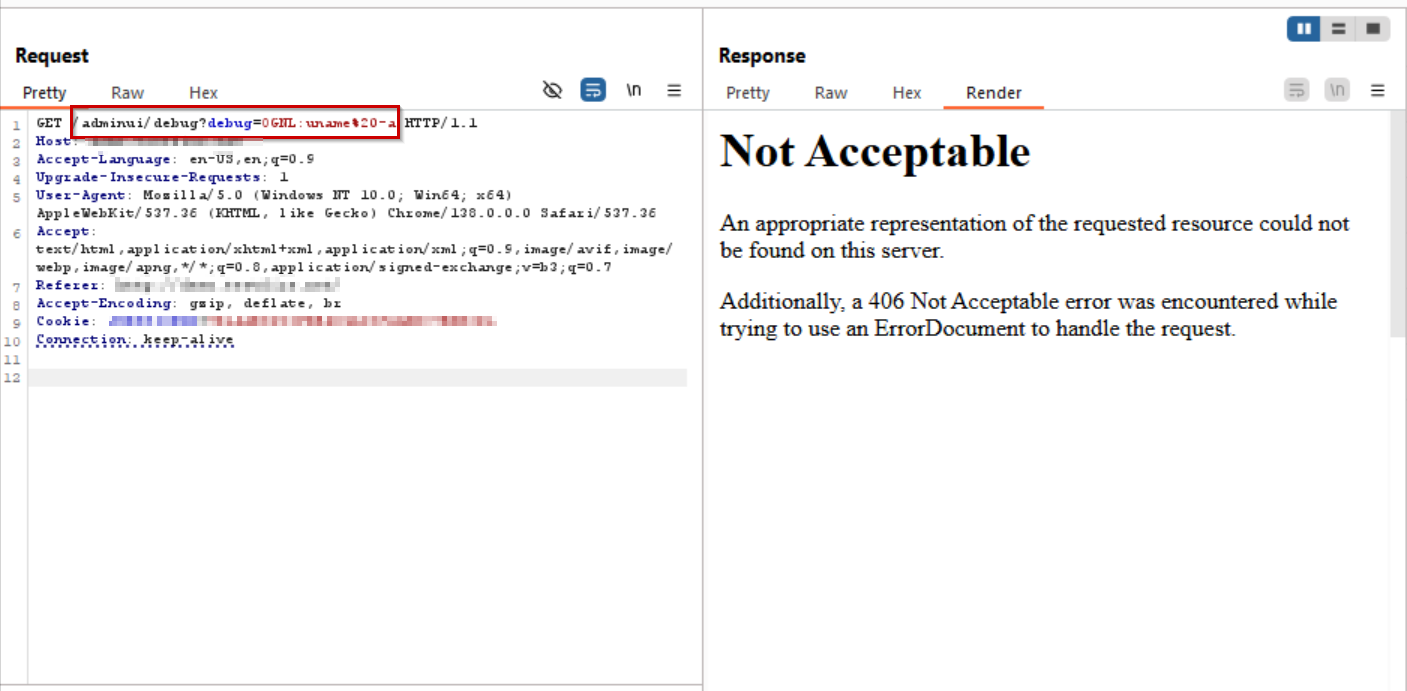Toggle word wrap icon in Request panel
Screen dimensions: 1407x691
[x=593, y=91]
